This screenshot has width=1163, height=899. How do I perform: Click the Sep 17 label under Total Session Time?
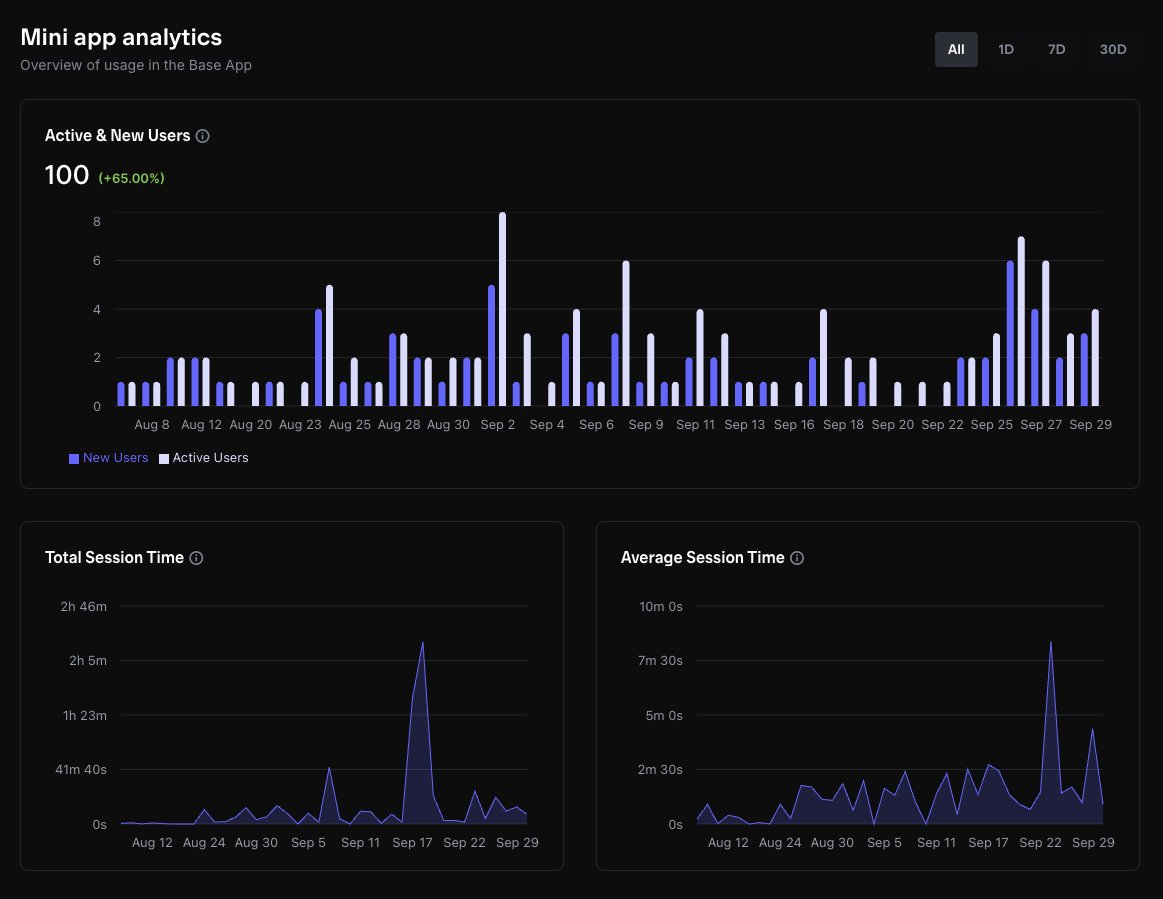pos(412,843)
